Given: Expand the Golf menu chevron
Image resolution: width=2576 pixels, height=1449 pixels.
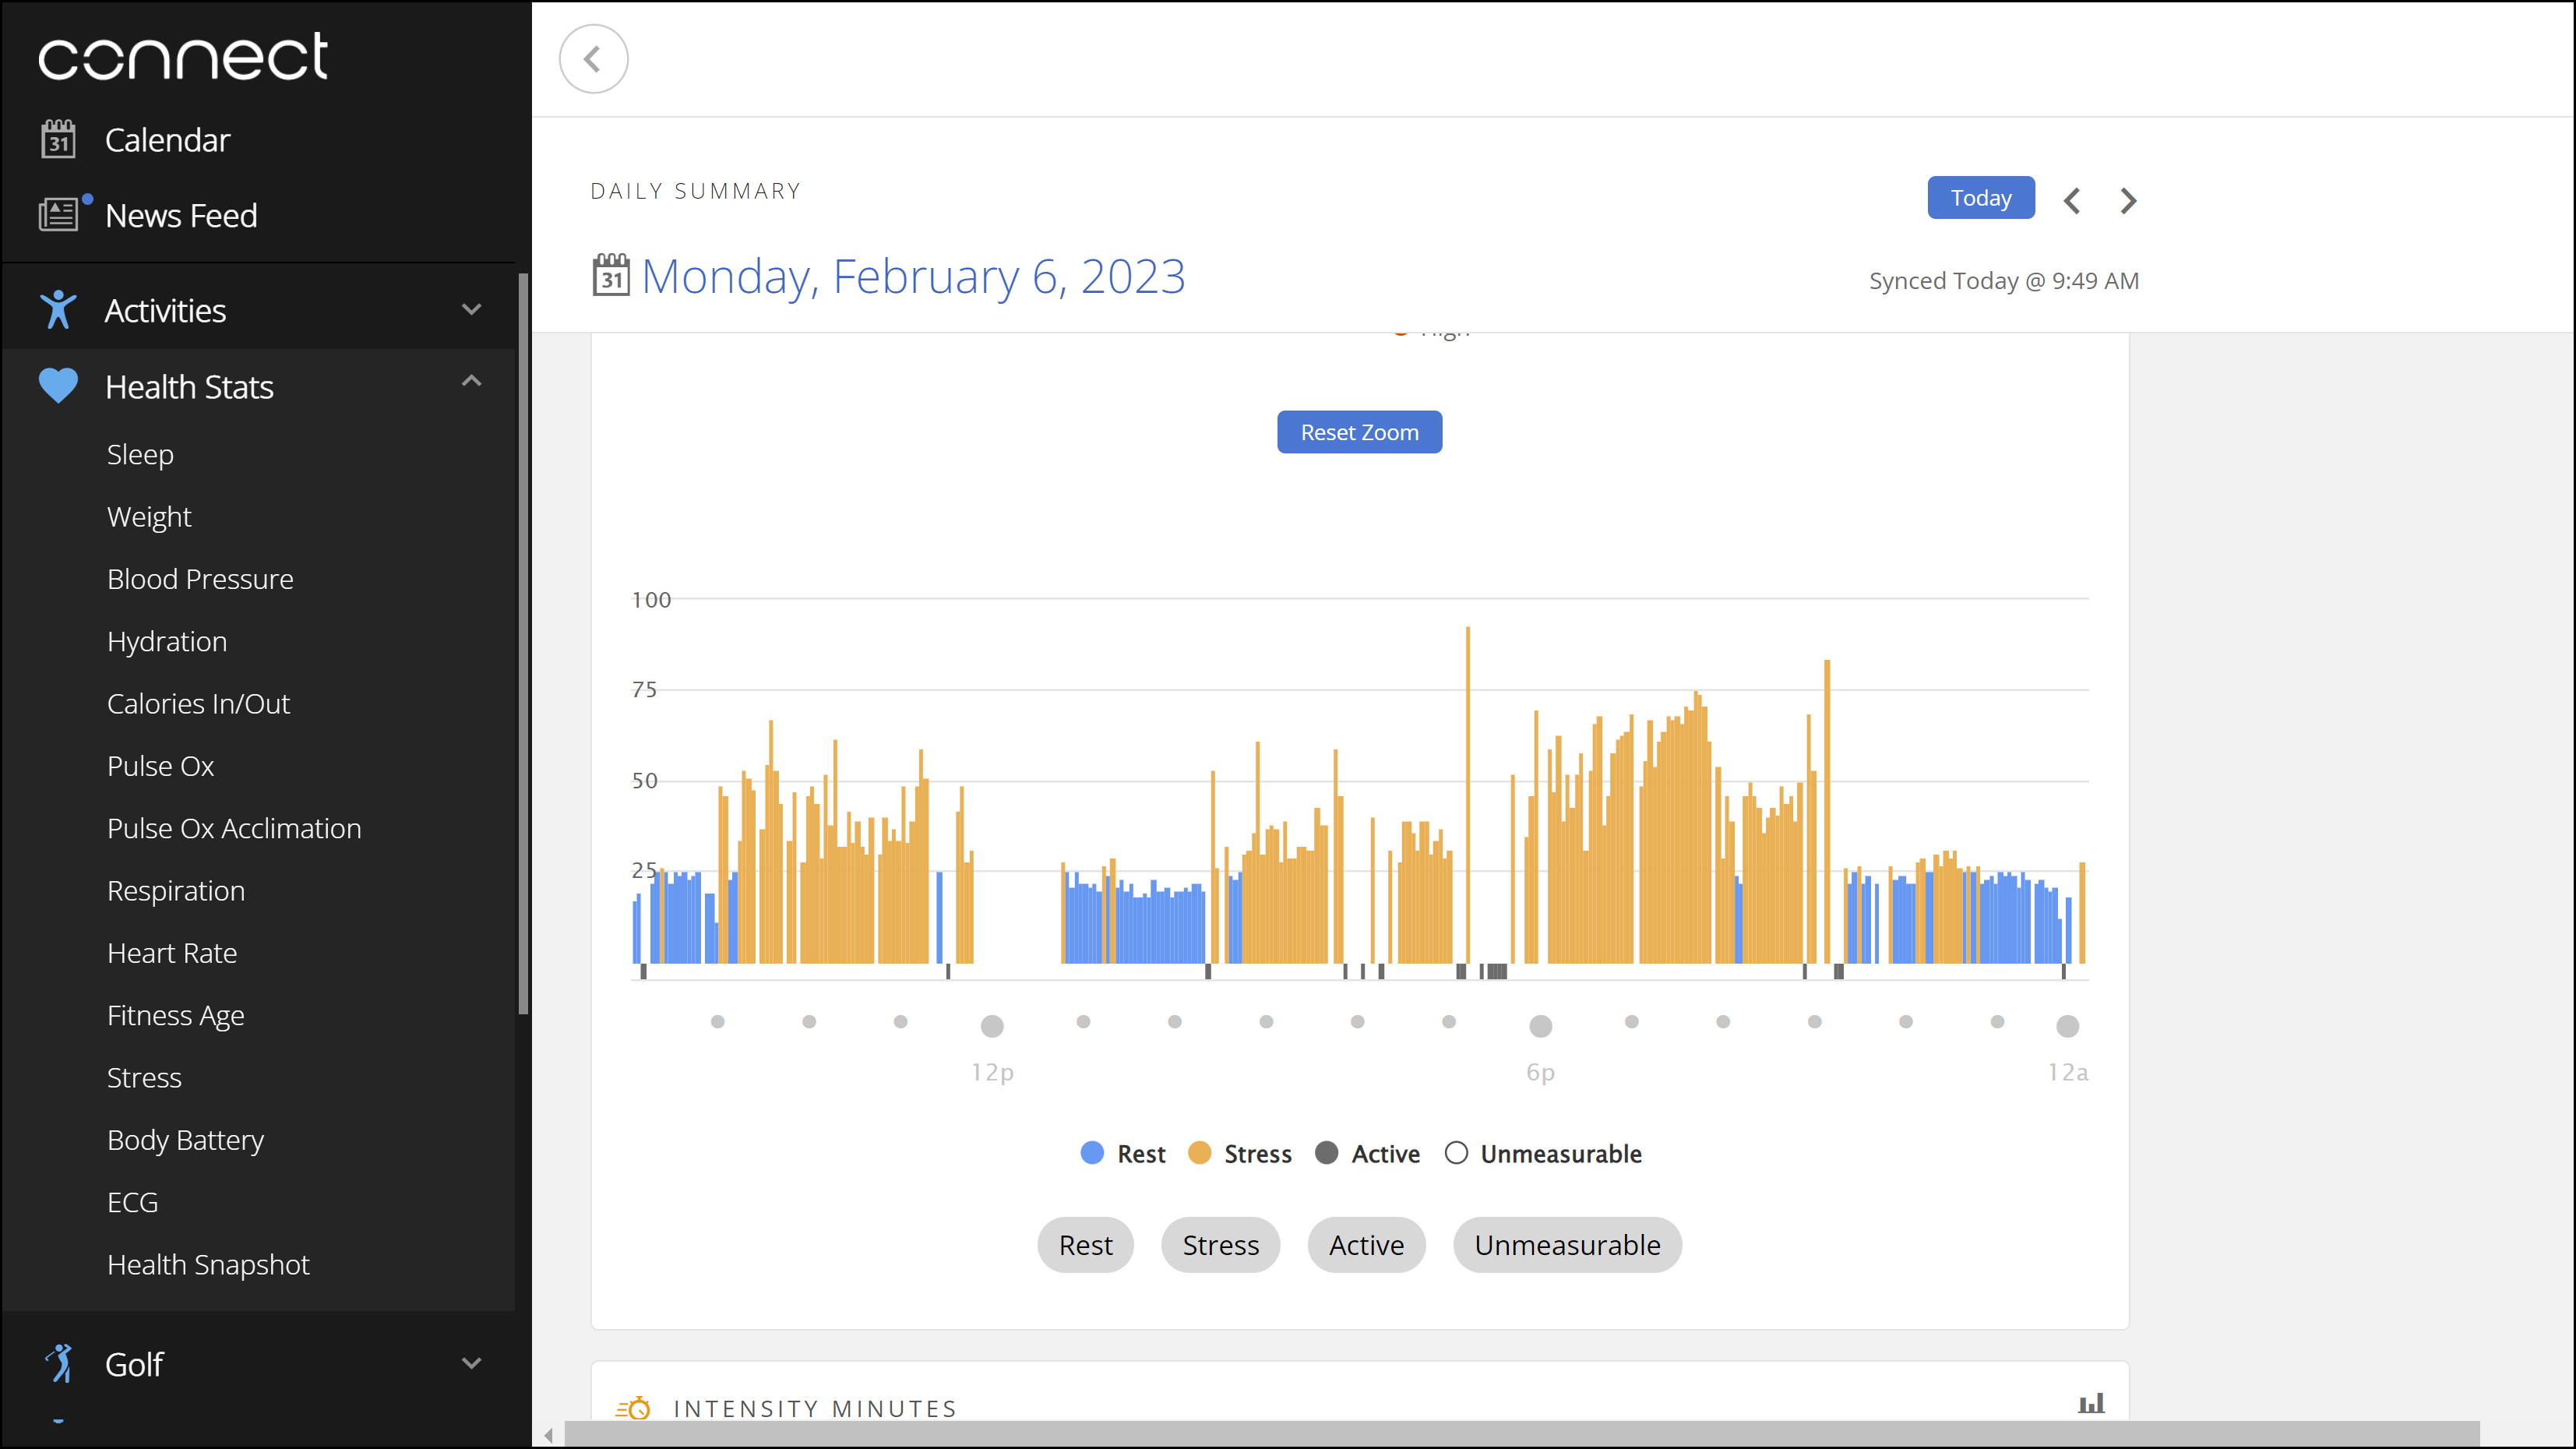Looking at the screenshot, I should [x=471, y=1363].
